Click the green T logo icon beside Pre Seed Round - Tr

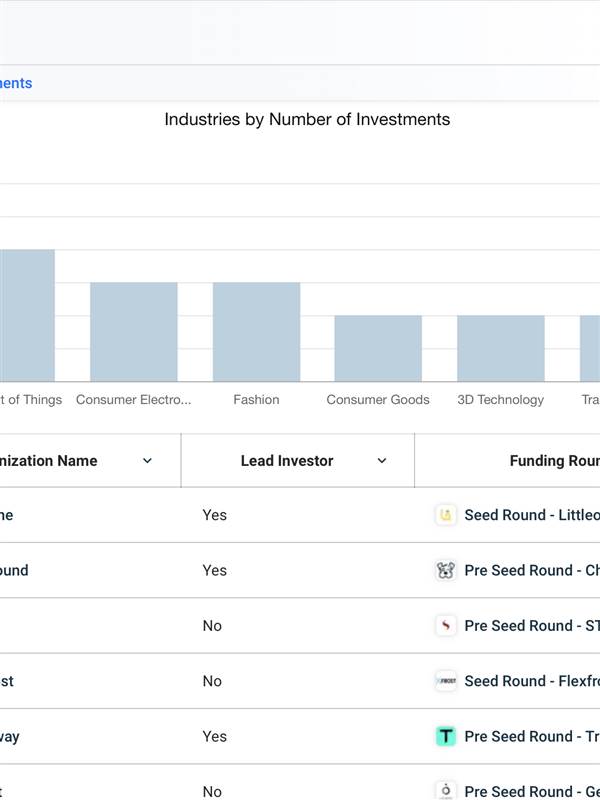[x=445, y=736]
